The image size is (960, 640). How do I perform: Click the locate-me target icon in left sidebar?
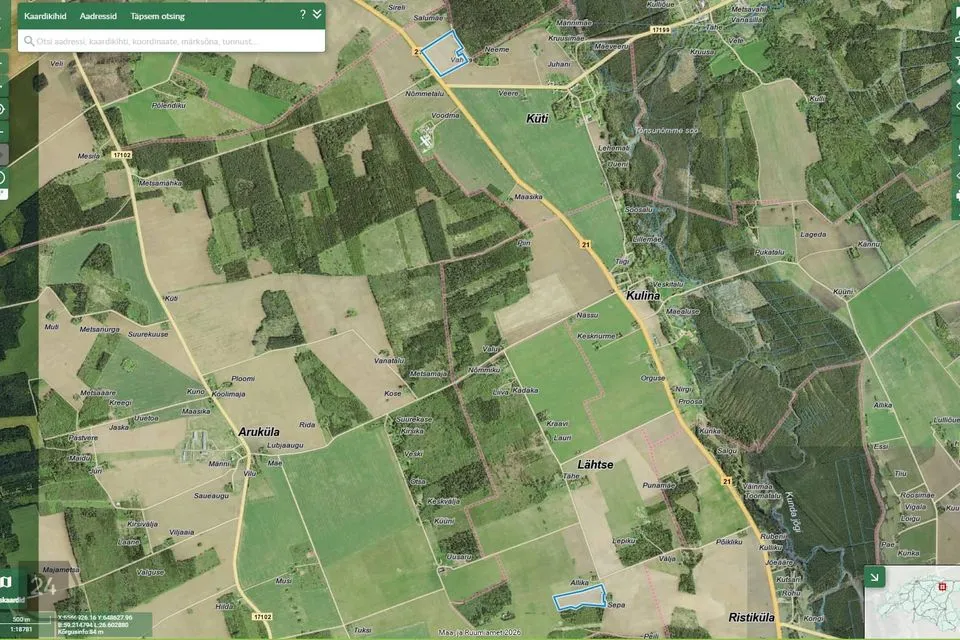pos(2,110)
